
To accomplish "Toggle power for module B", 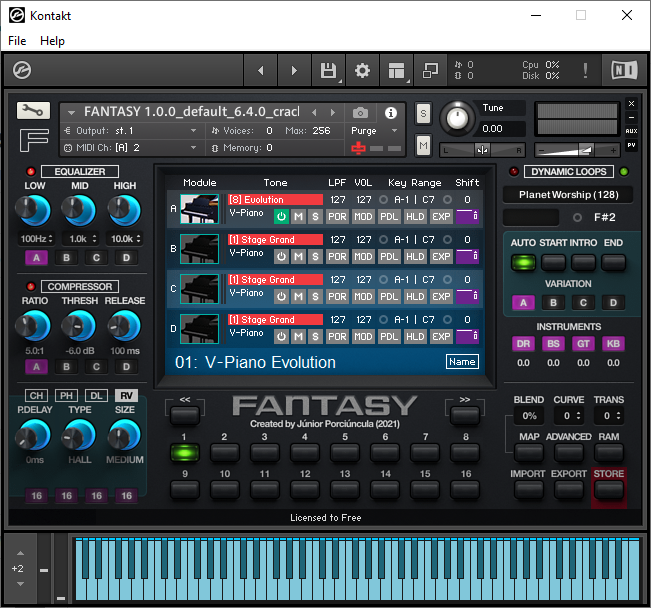I will (281, 256).
